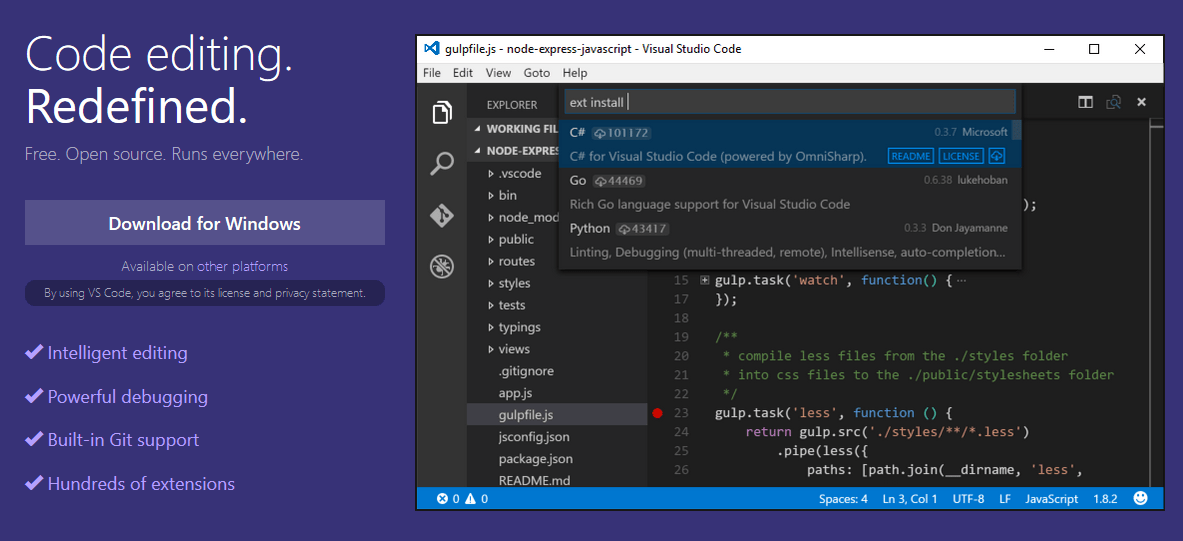
Task: Click the Visual Studio Code logo in title bar
Action: pyautogui.click(x=432, y=49)
